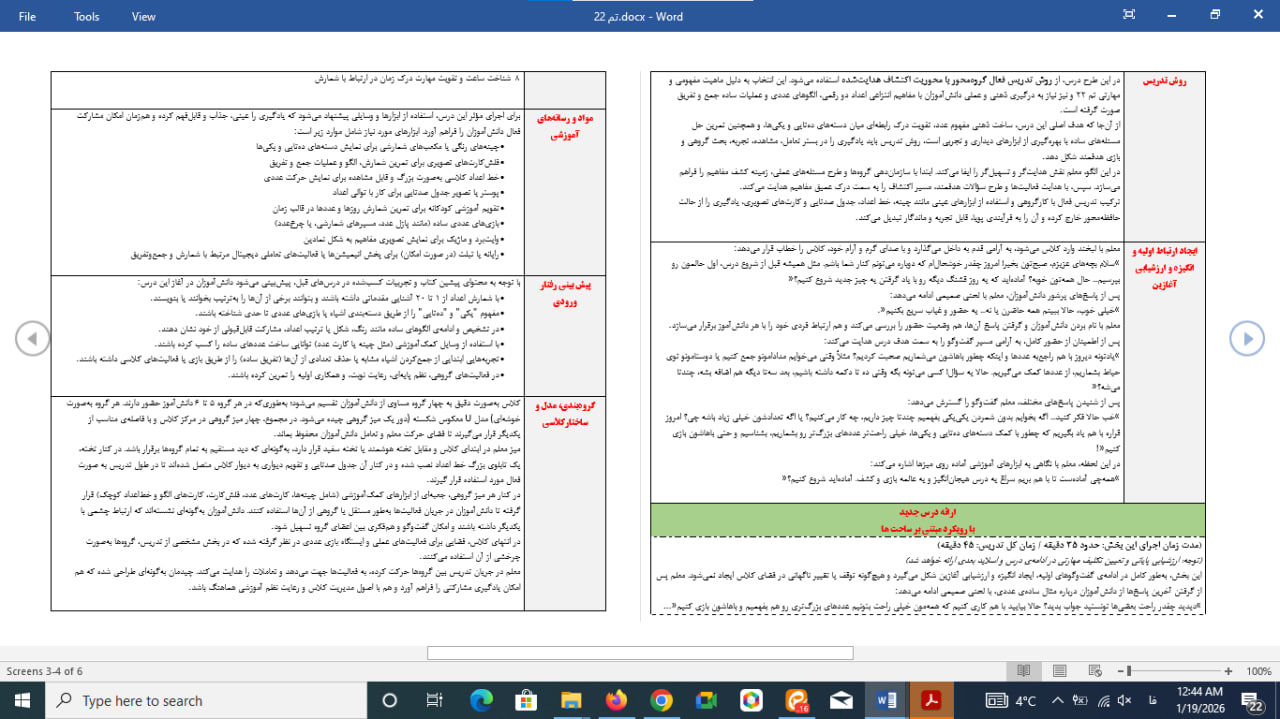Open the Tools menu
The image size is (1280, 719).
[x=87, y=16]
